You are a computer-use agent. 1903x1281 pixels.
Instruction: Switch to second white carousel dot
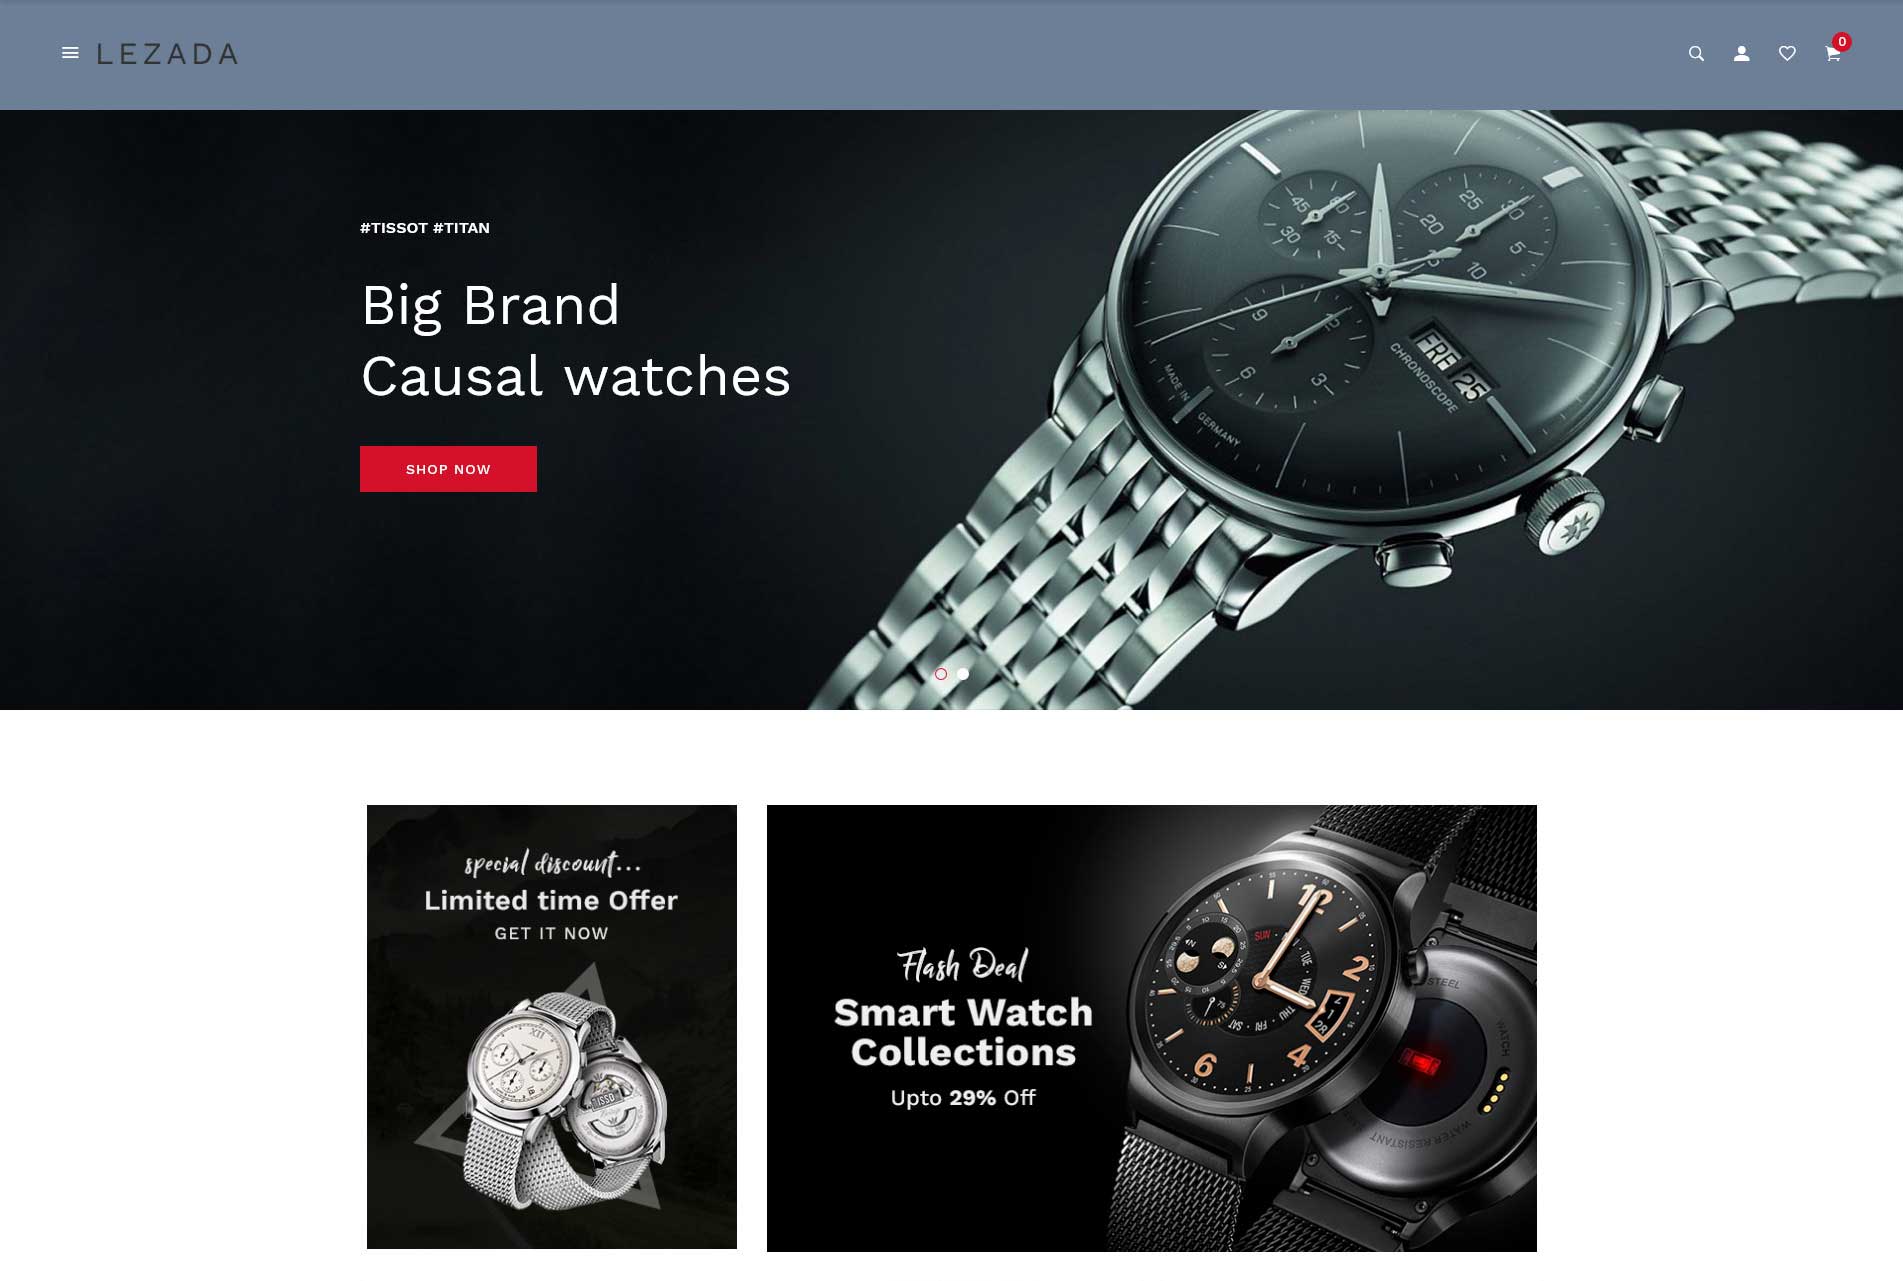pos(963,674)
